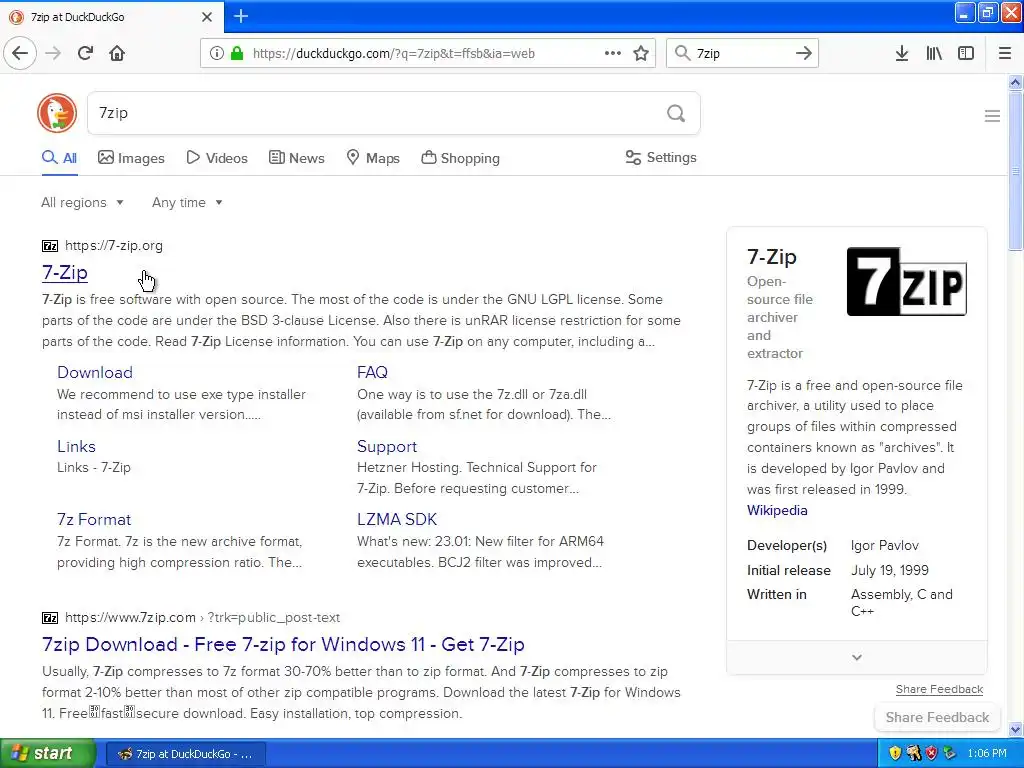Open 7zip Download Free 7-zip result

pos(283,645)
